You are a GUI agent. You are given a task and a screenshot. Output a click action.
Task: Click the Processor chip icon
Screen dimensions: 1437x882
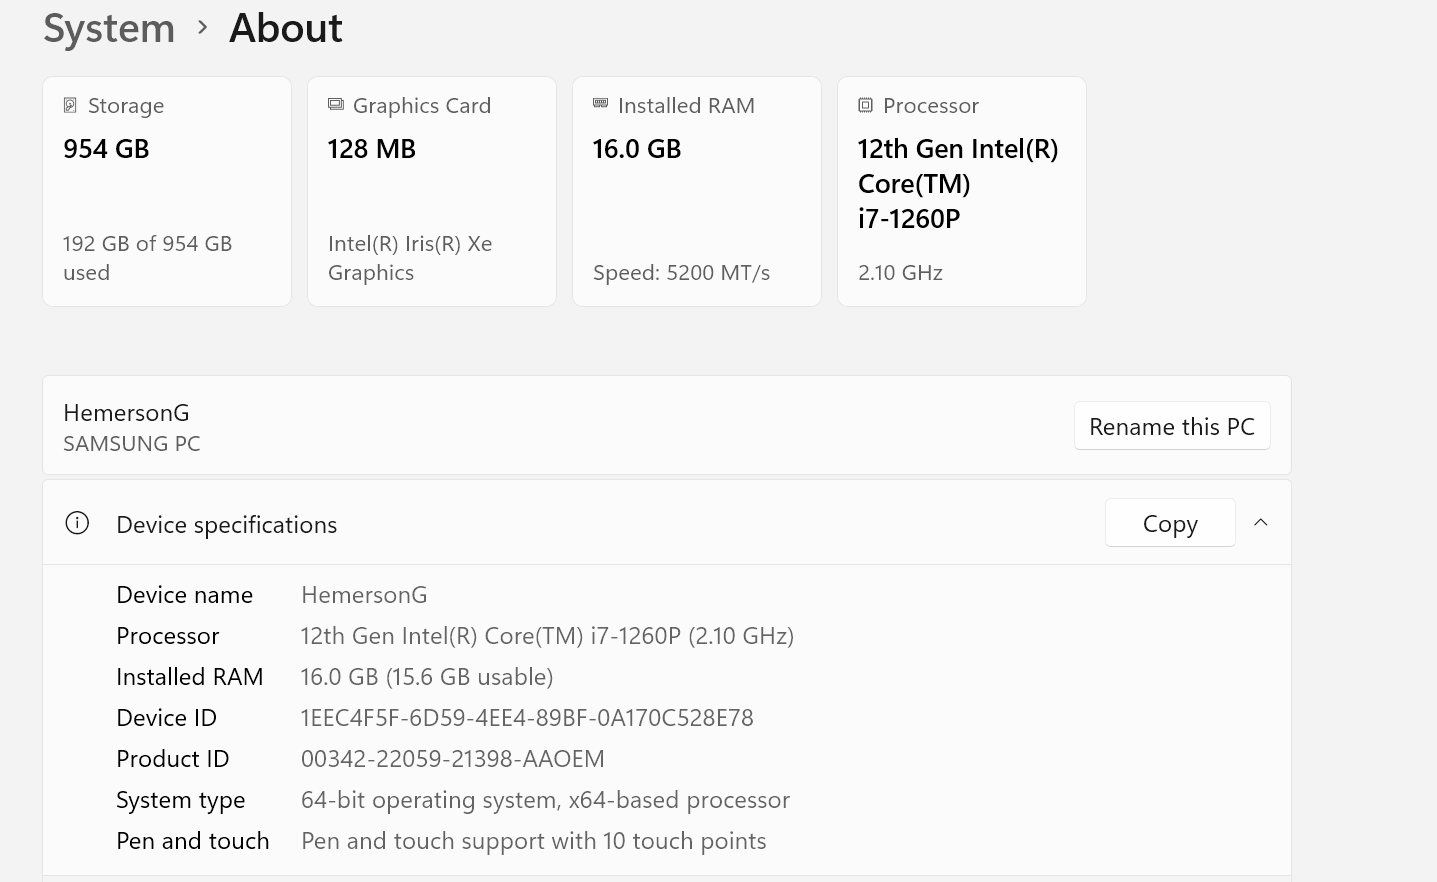[866, 105]
